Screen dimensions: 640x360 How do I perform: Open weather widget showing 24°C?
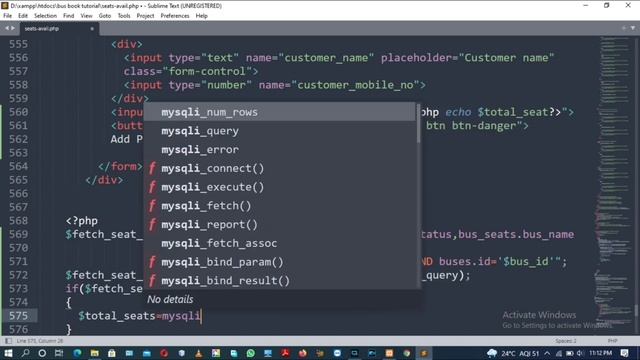pos(513,353)
